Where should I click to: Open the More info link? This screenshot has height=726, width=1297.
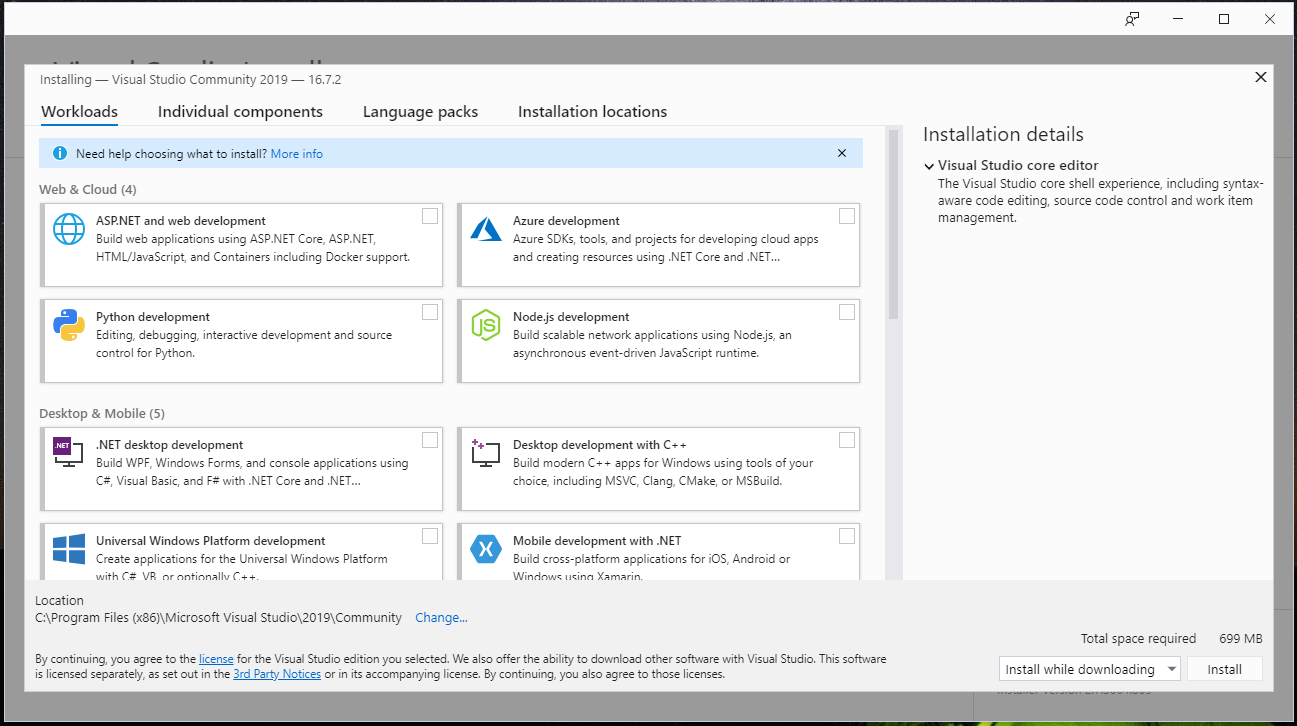(297, 154)
